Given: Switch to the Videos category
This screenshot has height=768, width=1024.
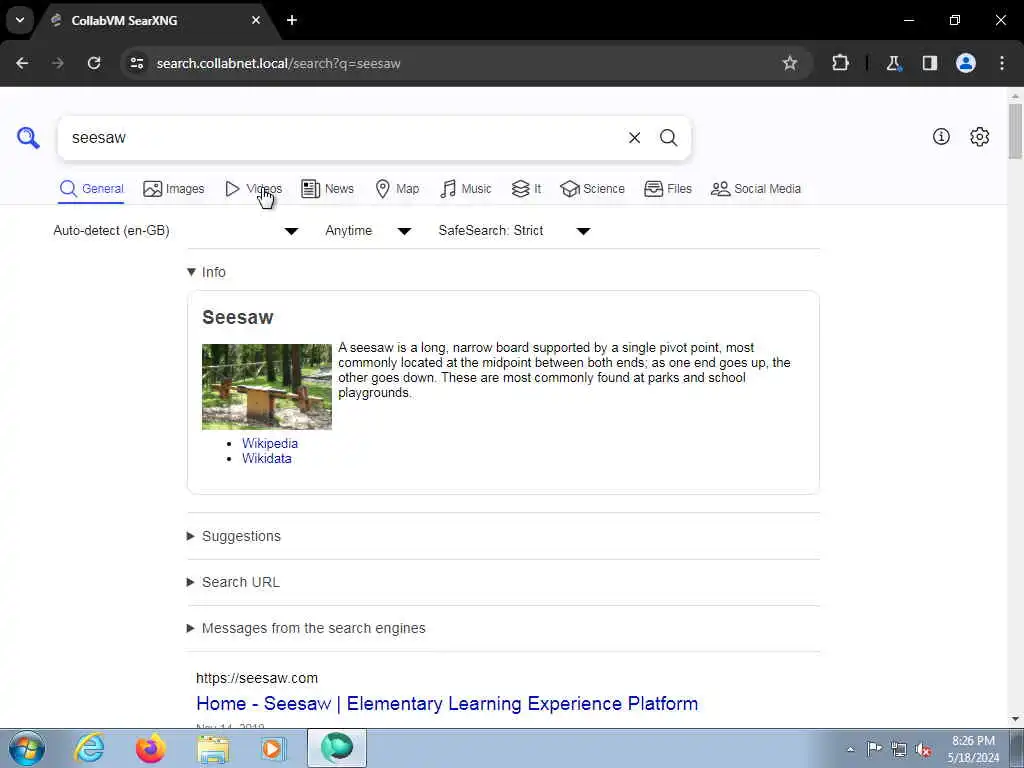Looking at the screenshot, I should tap(253, 189).
